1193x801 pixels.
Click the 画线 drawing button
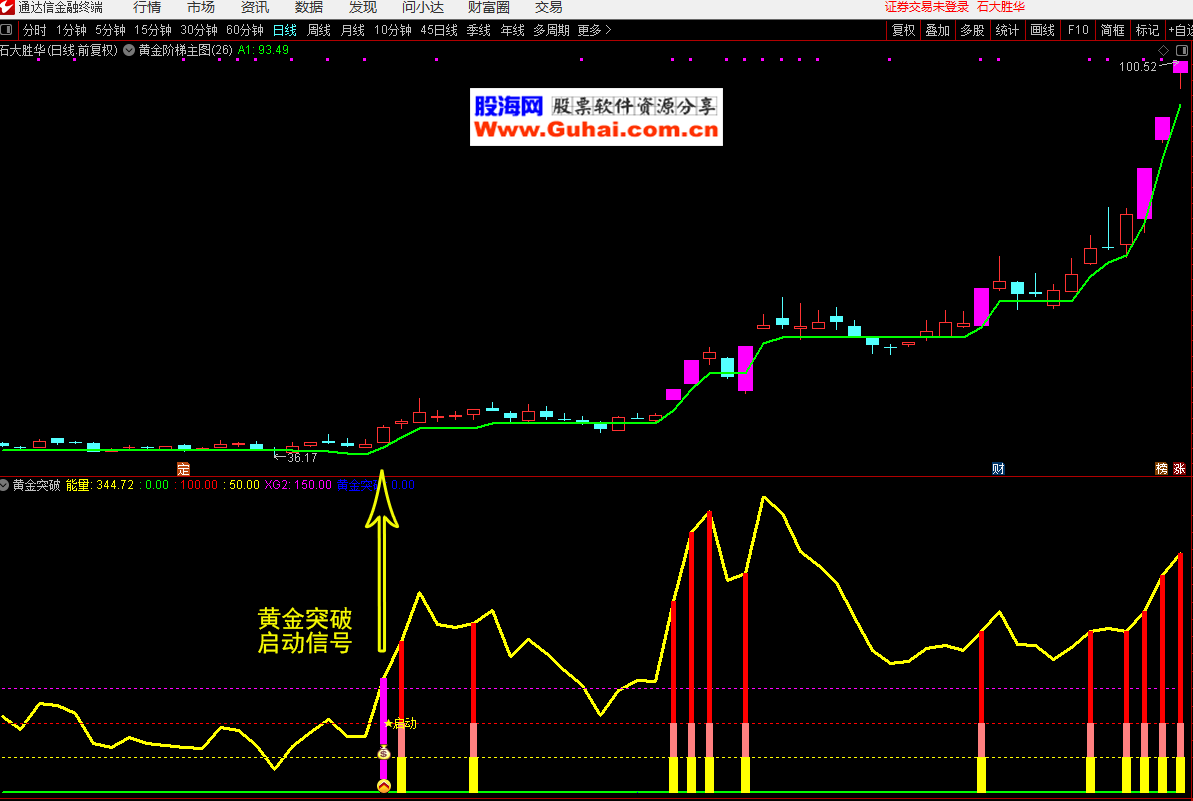pos(1042,30)
